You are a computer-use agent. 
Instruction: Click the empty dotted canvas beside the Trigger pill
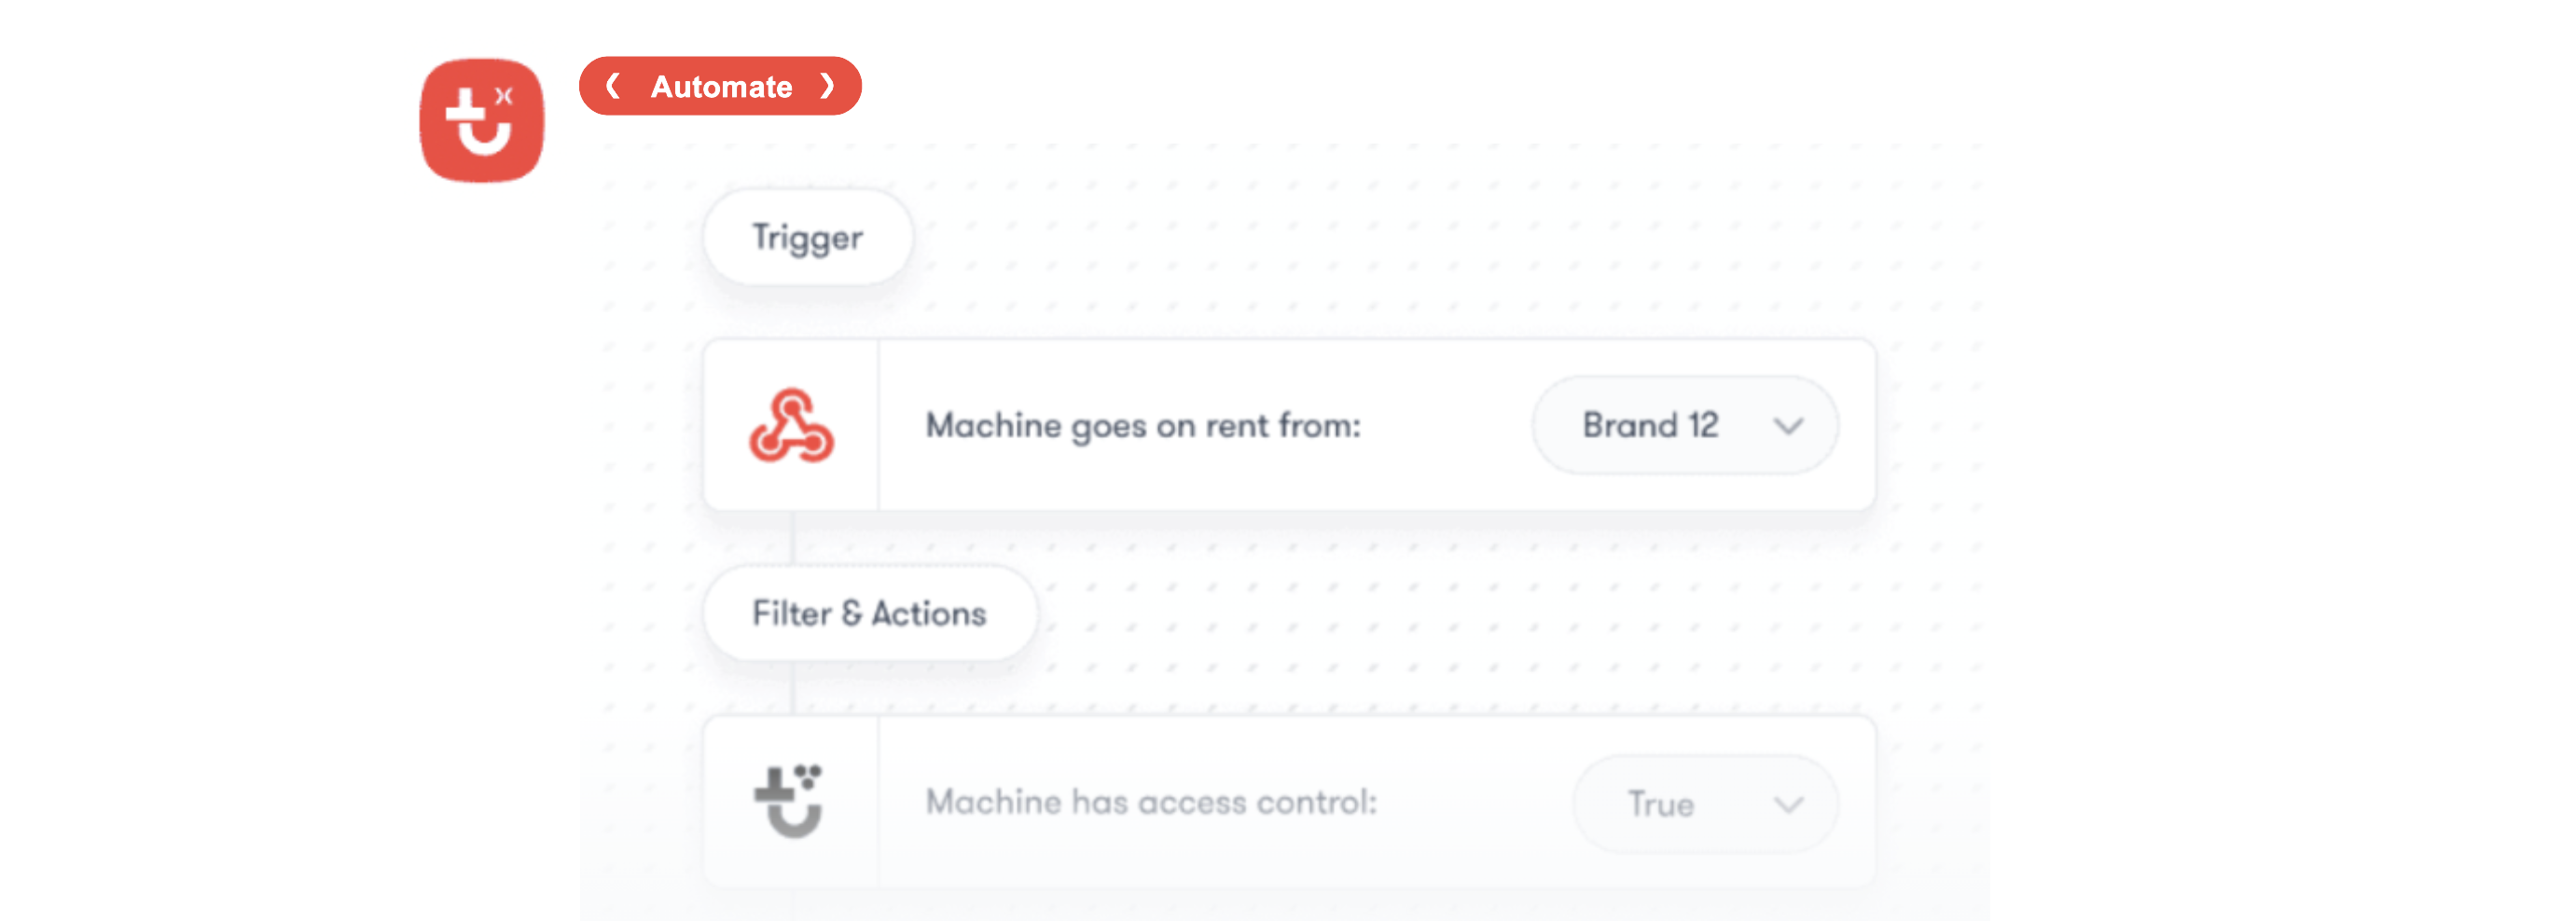pyautogui.click(x=1300, y=240)
